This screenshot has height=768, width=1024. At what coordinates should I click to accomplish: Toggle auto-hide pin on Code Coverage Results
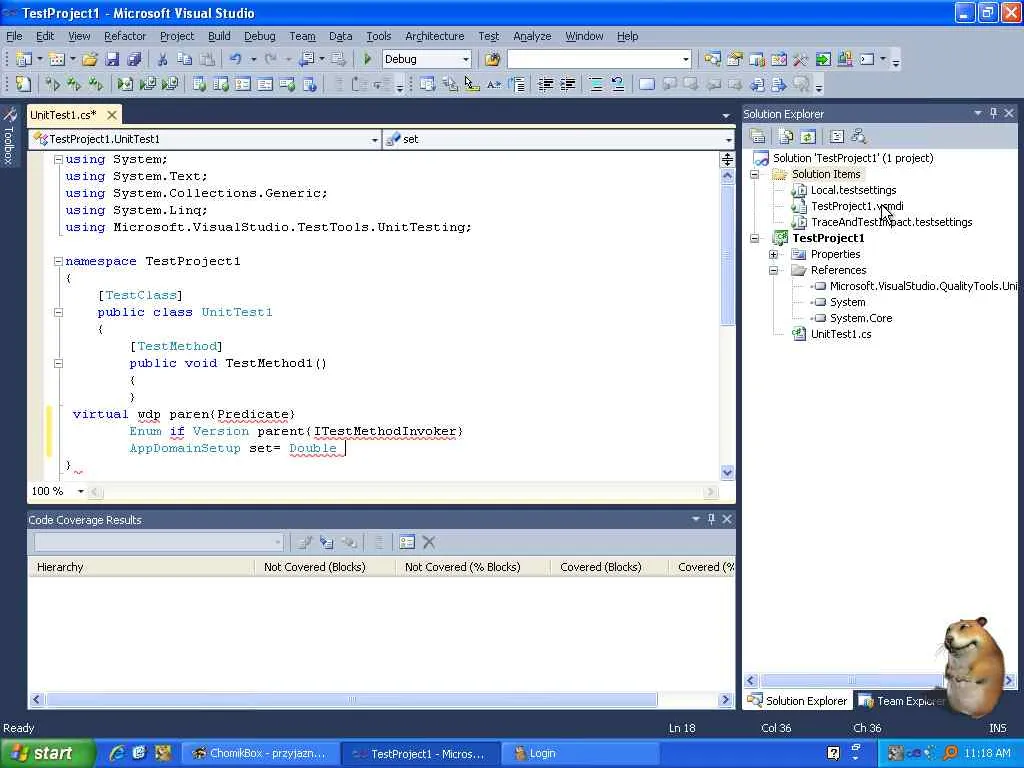[x=711, y=519]
